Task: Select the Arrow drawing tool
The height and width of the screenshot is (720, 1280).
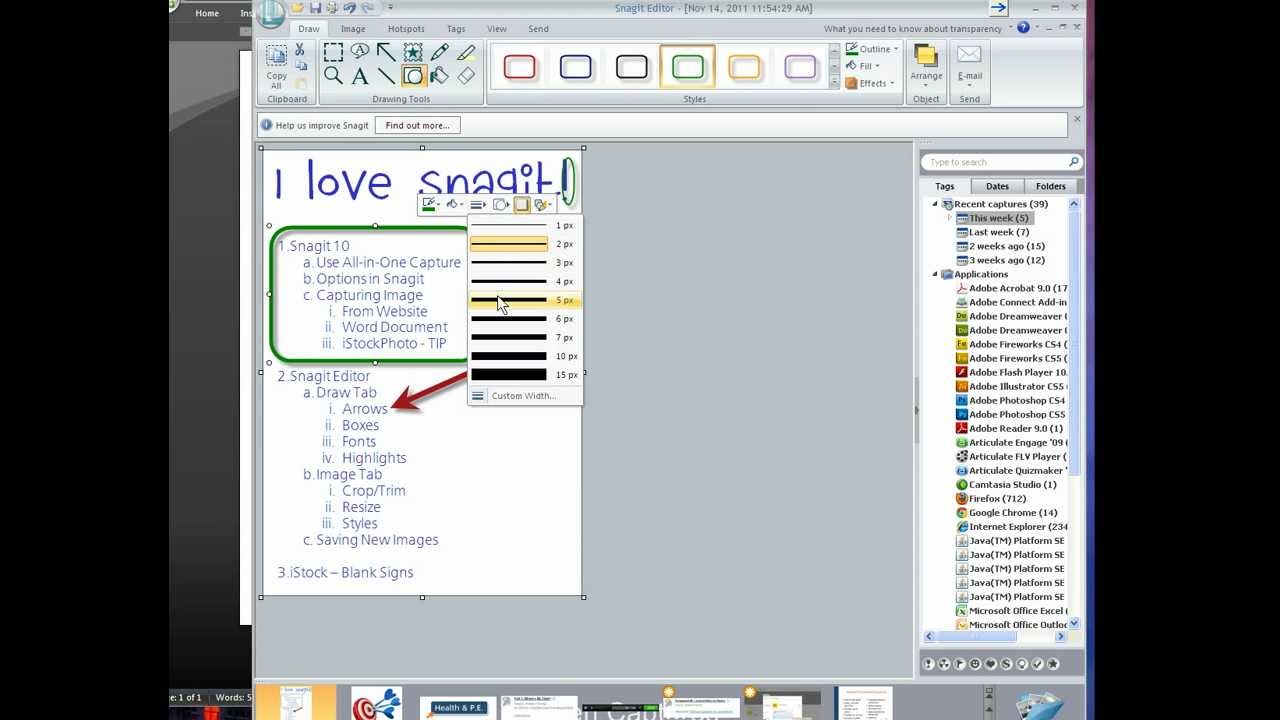Action: tap(386, 53)
